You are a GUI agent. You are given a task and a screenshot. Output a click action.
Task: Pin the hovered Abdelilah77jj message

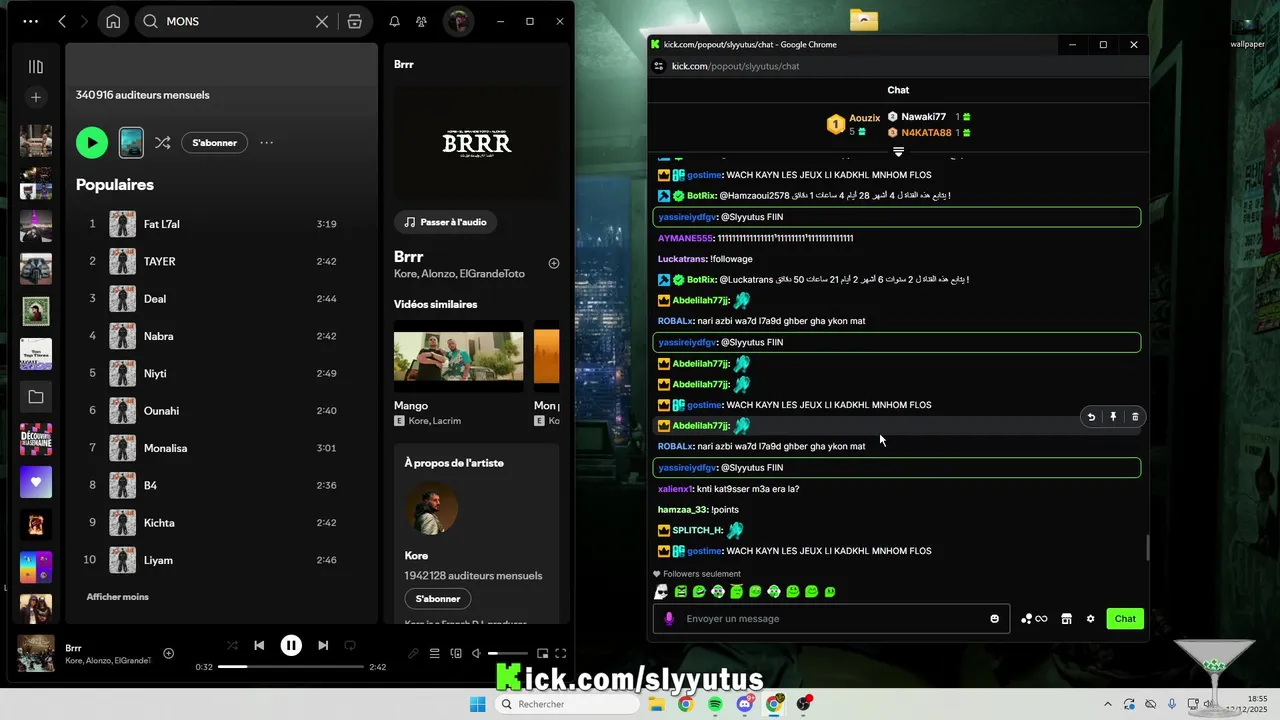(1113, 417)
